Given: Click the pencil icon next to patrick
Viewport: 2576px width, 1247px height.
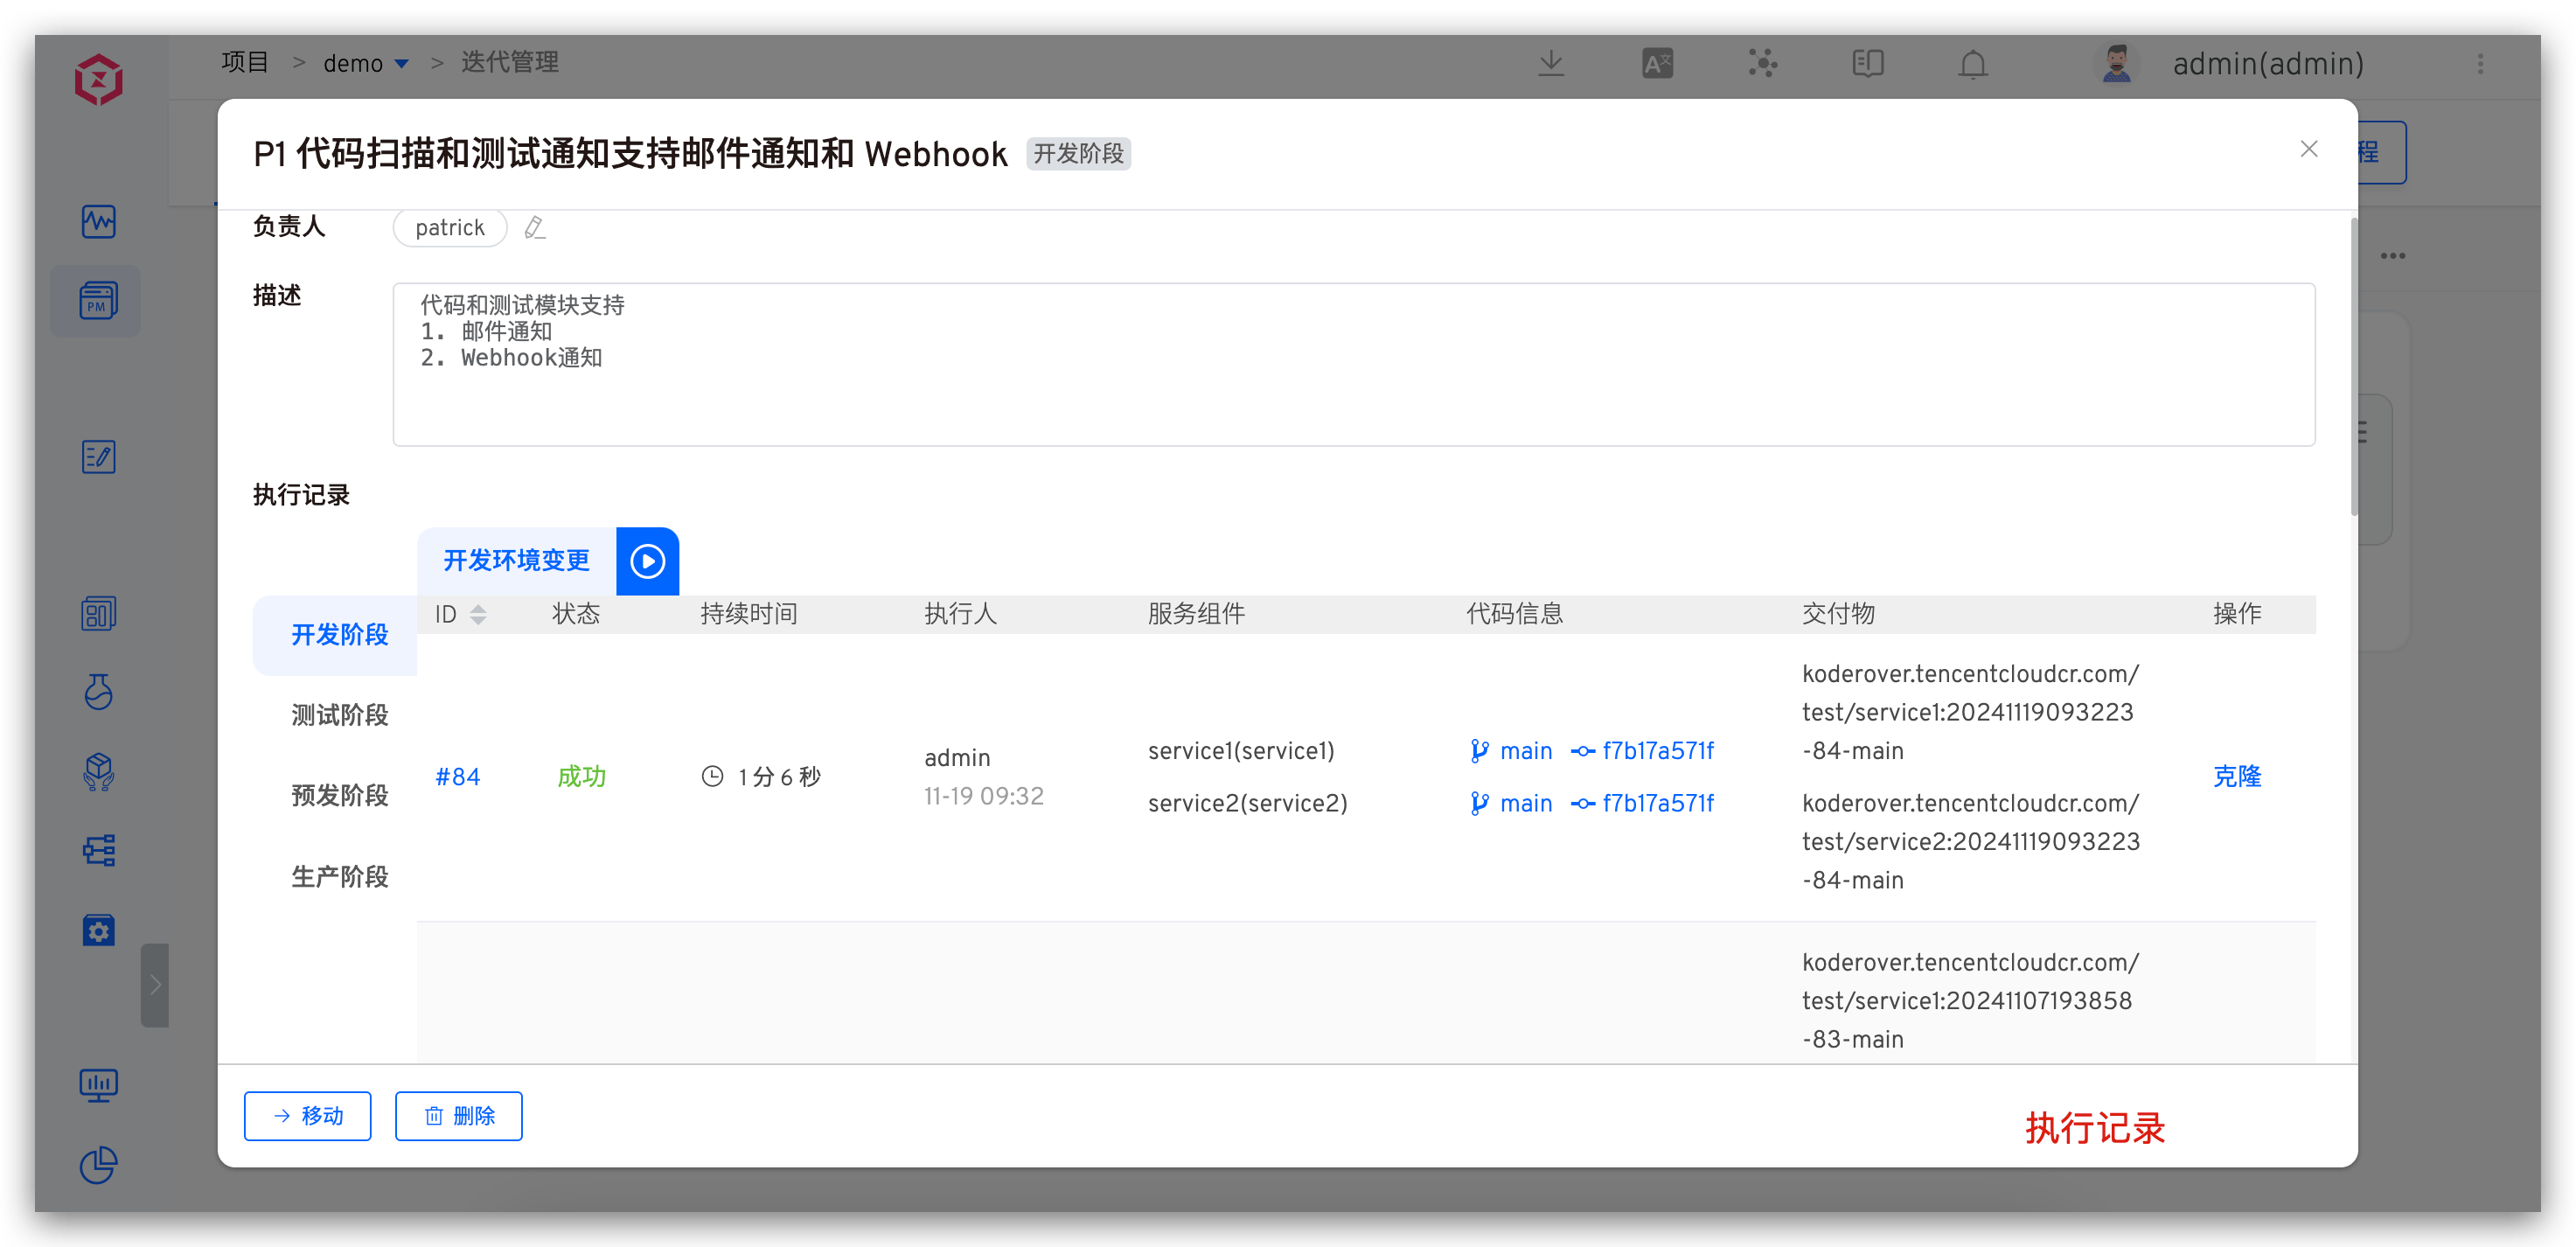Looking at the screenshot, I should click(x=535, y=228).
